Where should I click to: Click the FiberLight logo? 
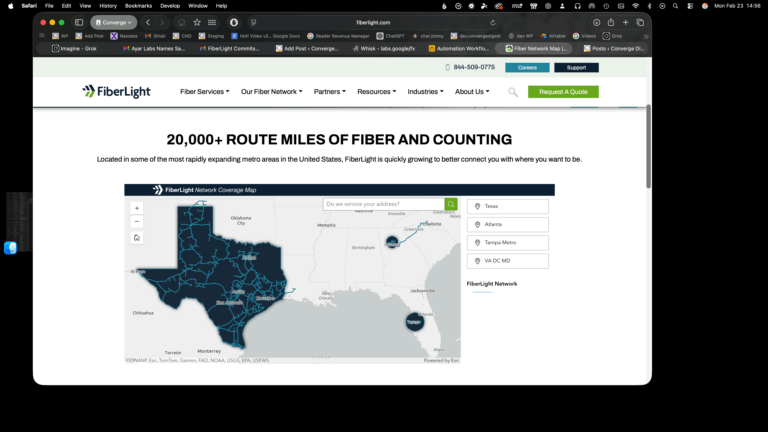pos(116,92)
